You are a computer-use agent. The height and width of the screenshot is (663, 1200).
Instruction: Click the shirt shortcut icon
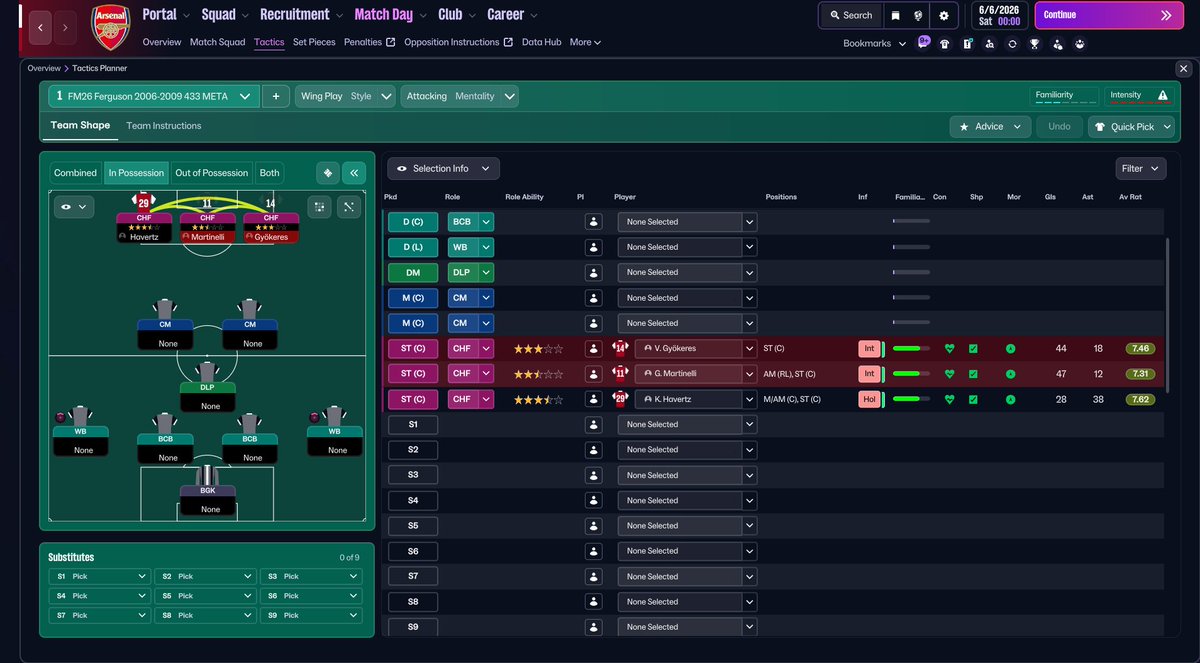coord(944,44)
